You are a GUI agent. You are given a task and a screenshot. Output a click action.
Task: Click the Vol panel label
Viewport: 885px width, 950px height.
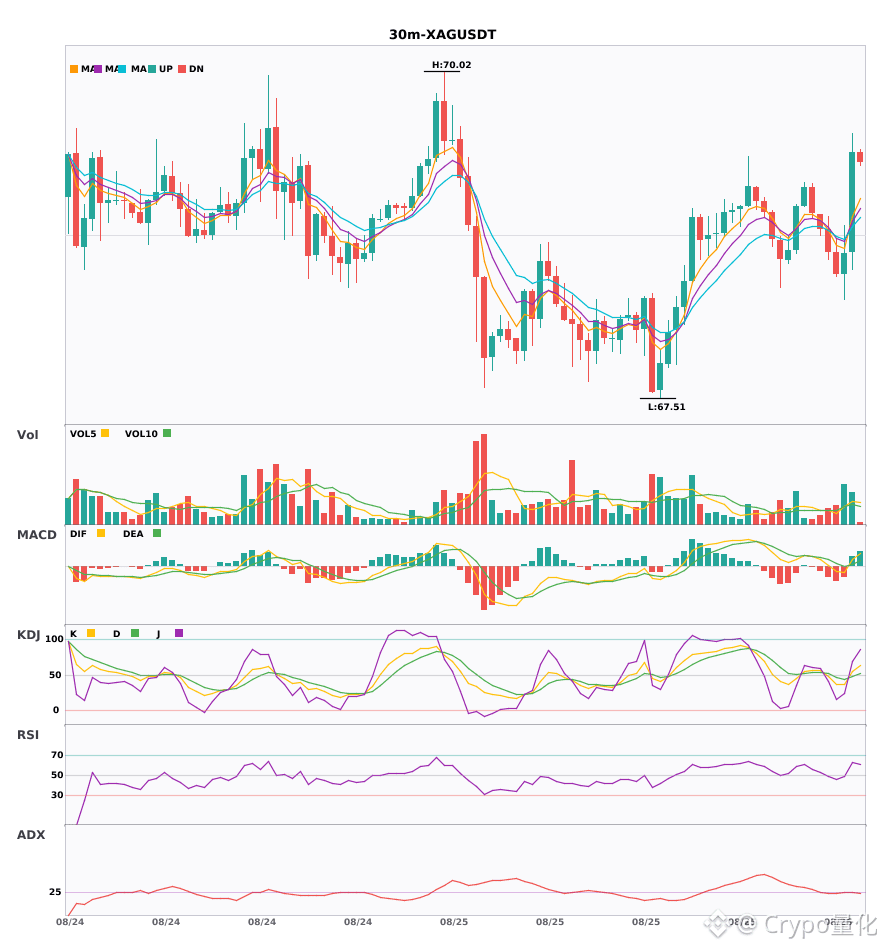pyautogui.click(x=27, y=434)
